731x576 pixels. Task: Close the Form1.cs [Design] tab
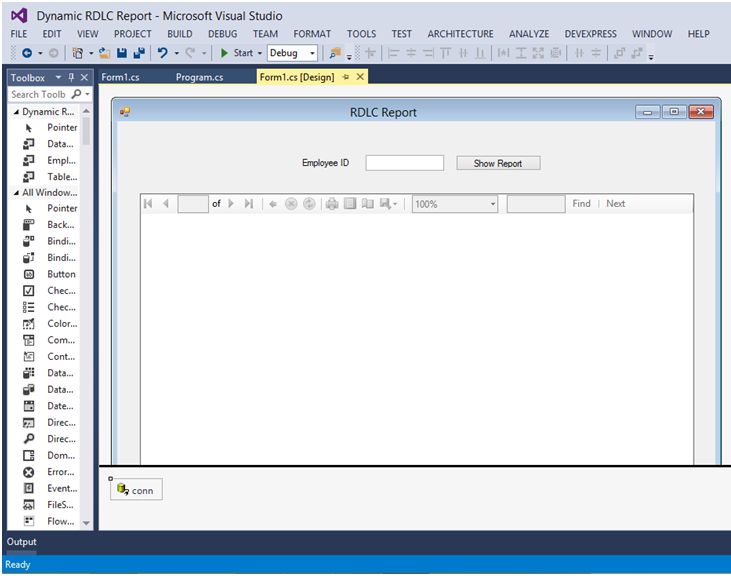pos(360,77)
